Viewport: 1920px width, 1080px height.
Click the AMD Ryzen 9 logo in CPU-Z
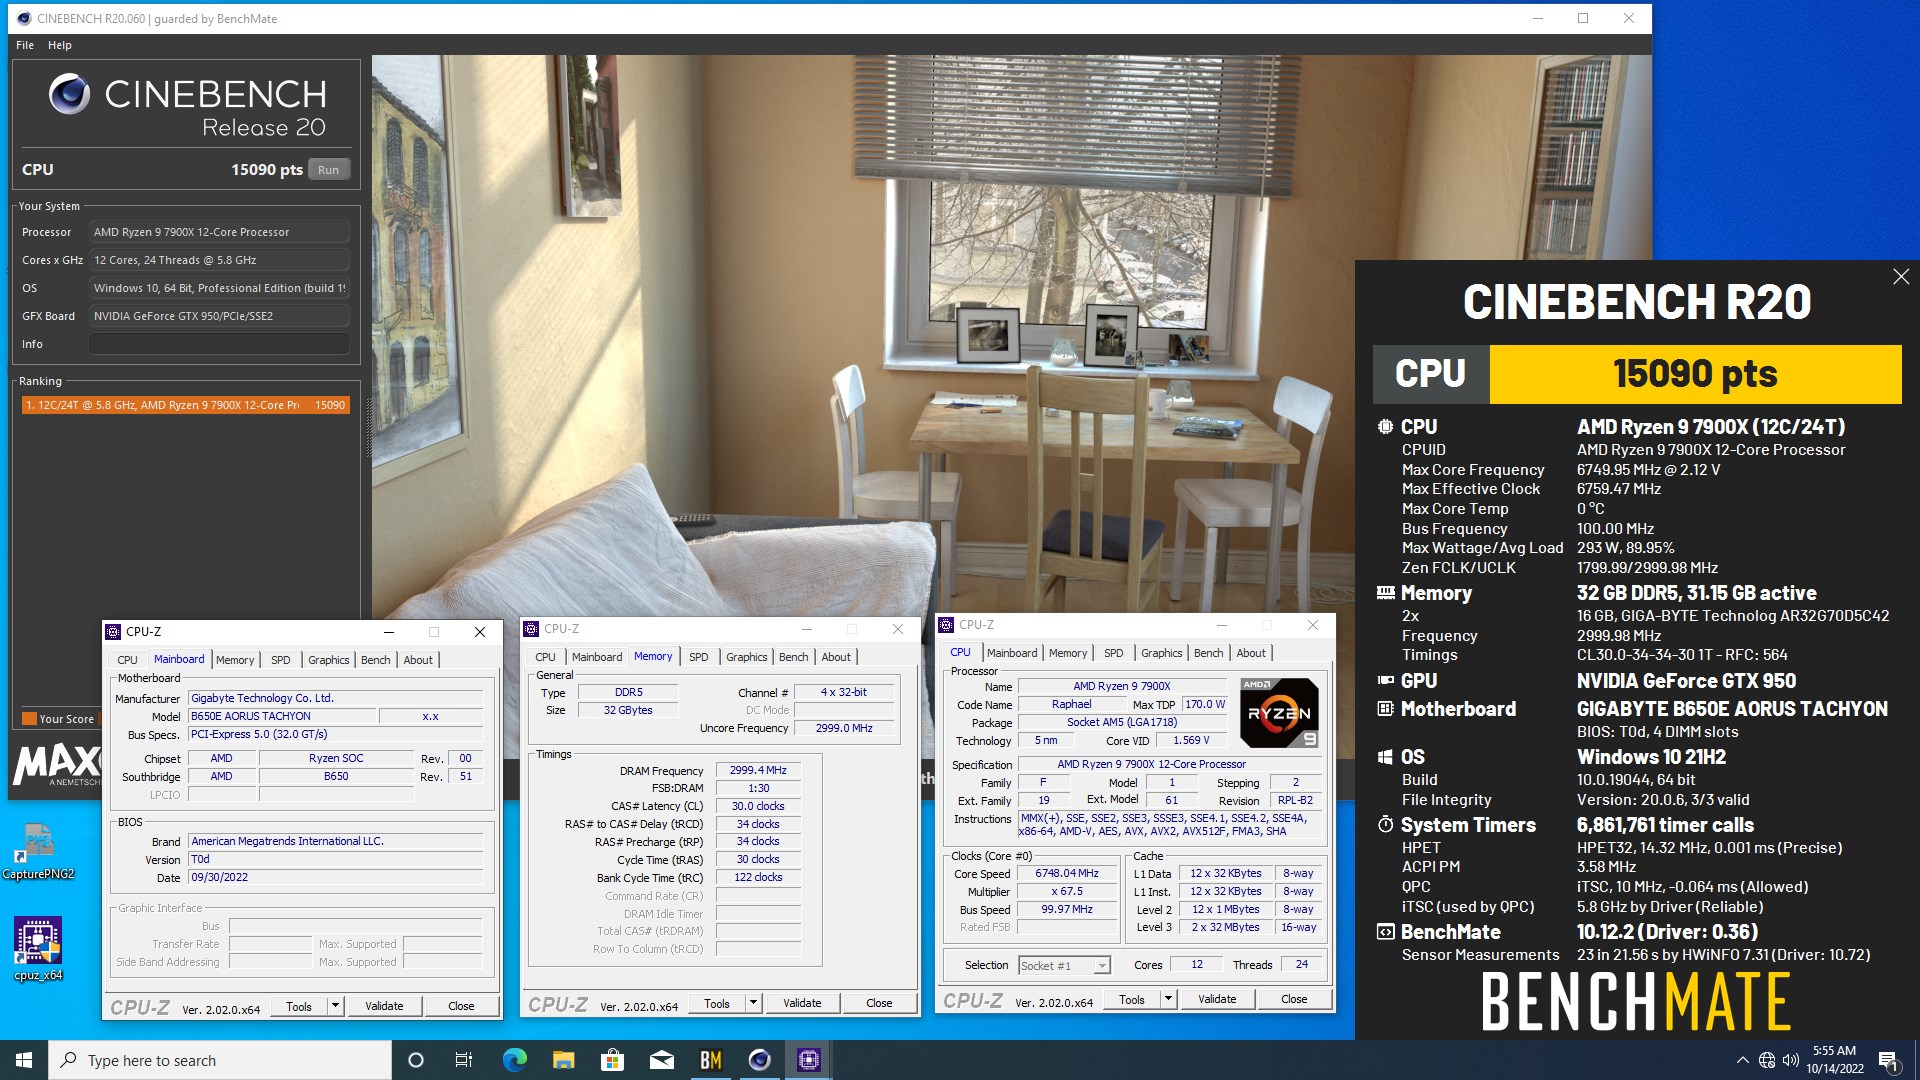(x=1279, y=713)
